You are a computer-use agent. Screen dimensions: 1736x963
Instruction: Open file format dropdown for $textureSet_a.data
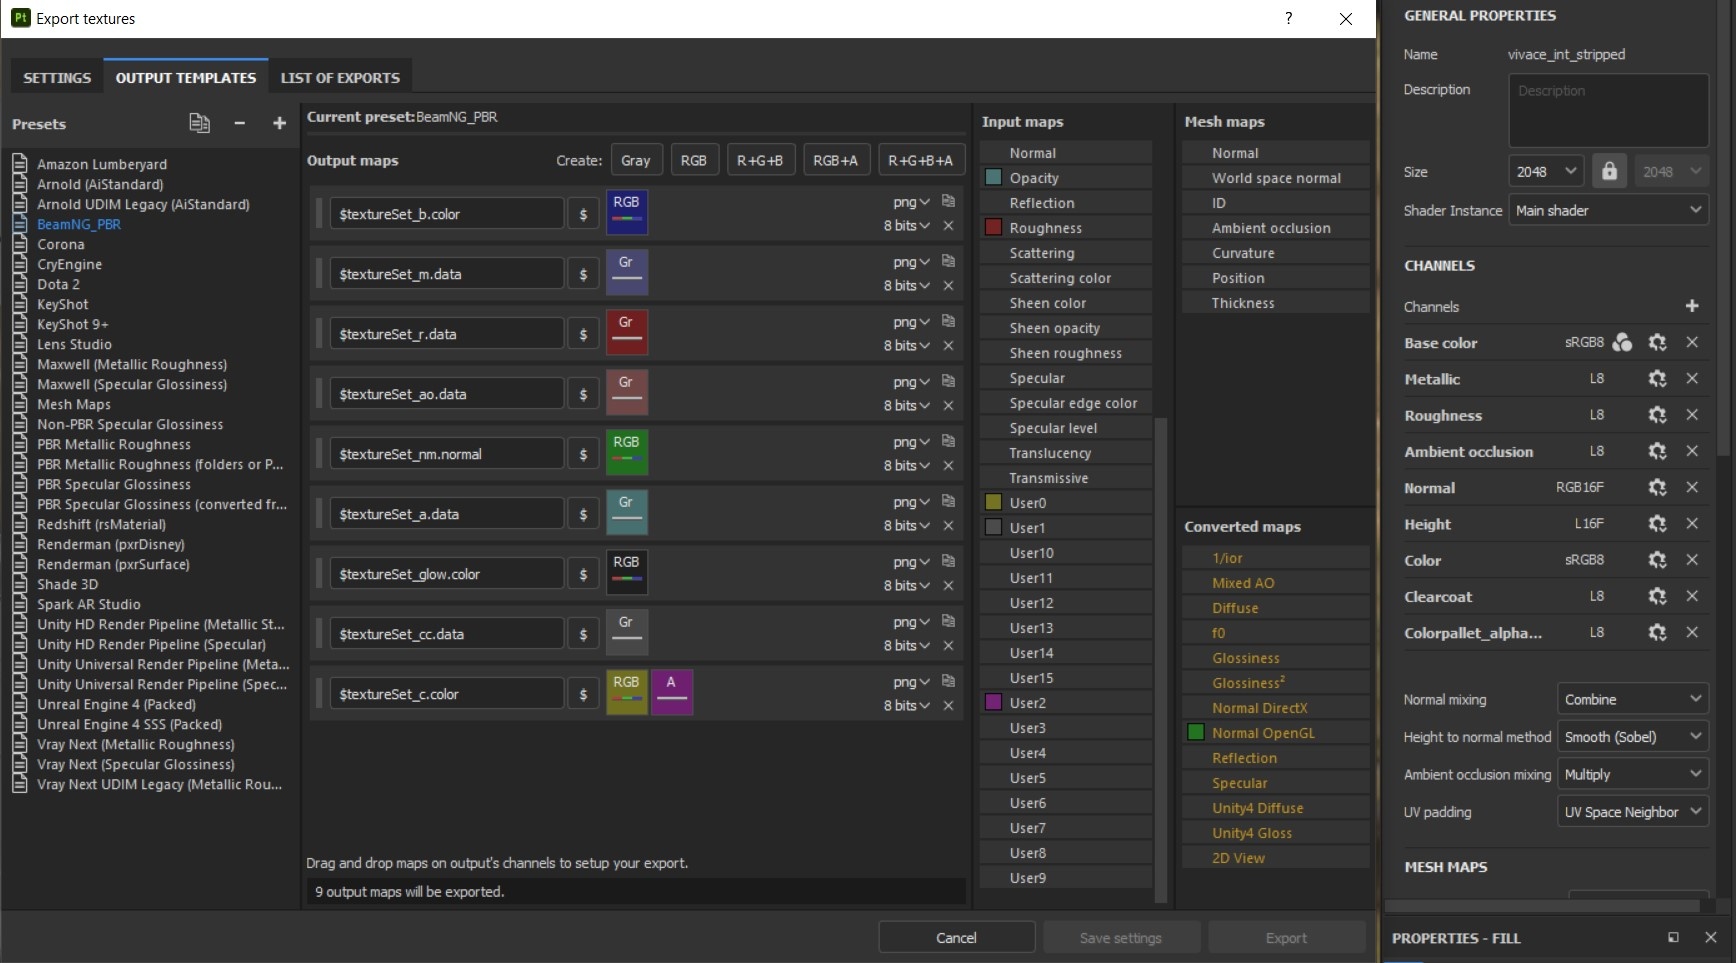911,502
